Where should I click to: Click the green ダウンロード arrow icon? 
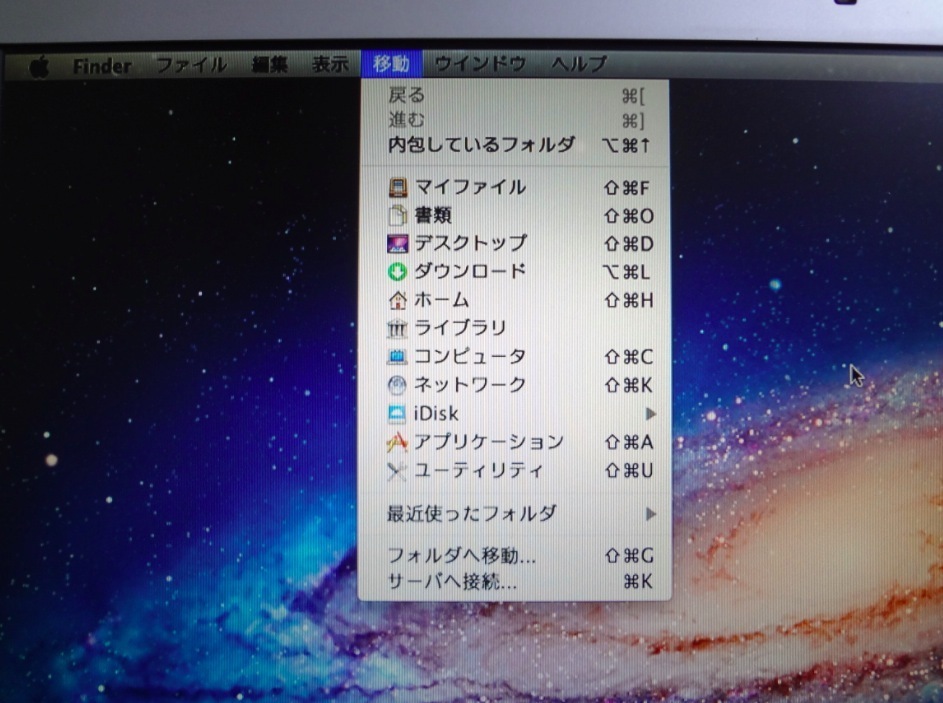[x=398, y=271]
